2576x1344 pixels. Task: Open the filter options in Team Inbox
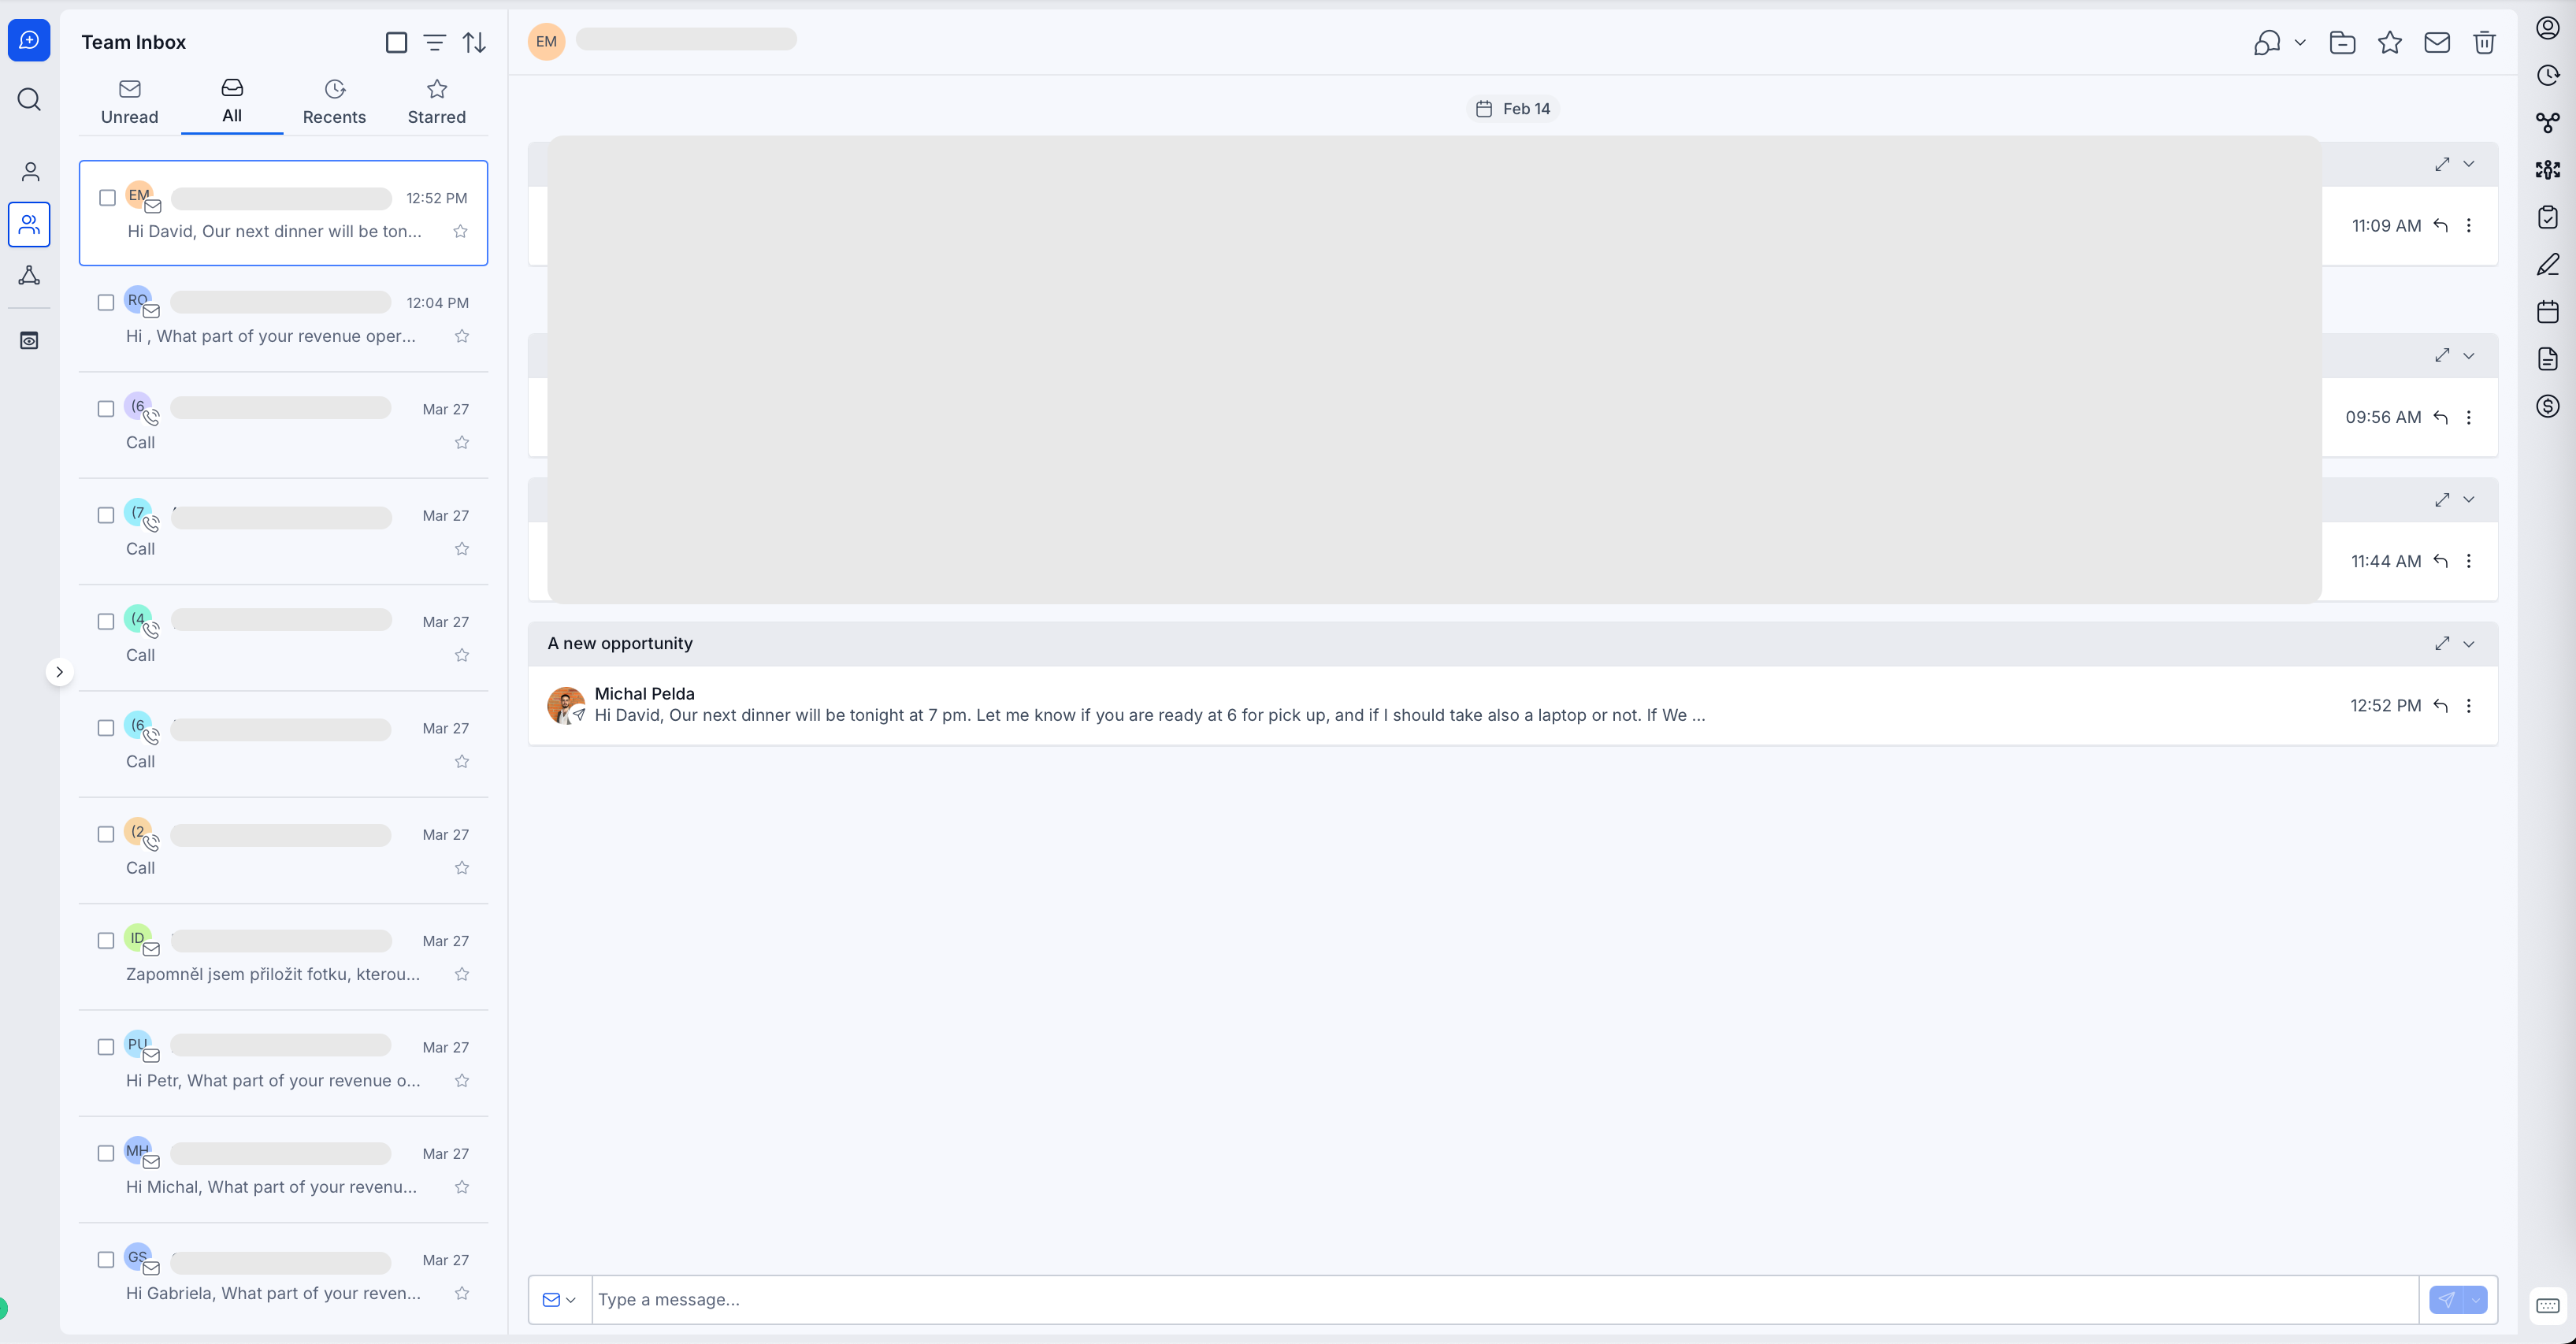point(434,42)
